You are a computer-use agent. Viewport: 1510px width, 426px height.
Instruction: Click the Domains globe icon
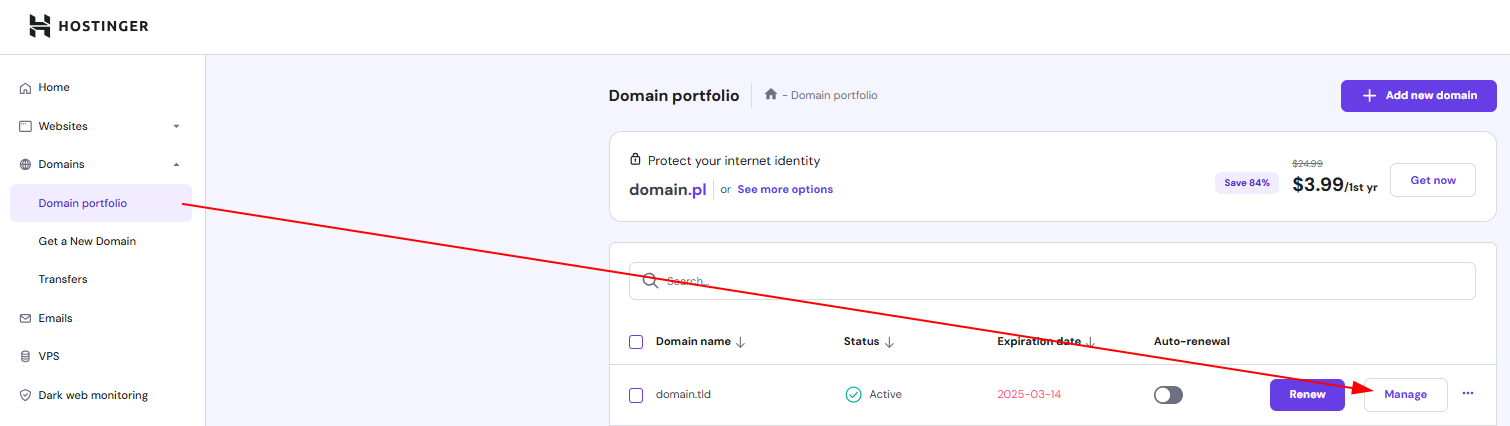point(26,165)
